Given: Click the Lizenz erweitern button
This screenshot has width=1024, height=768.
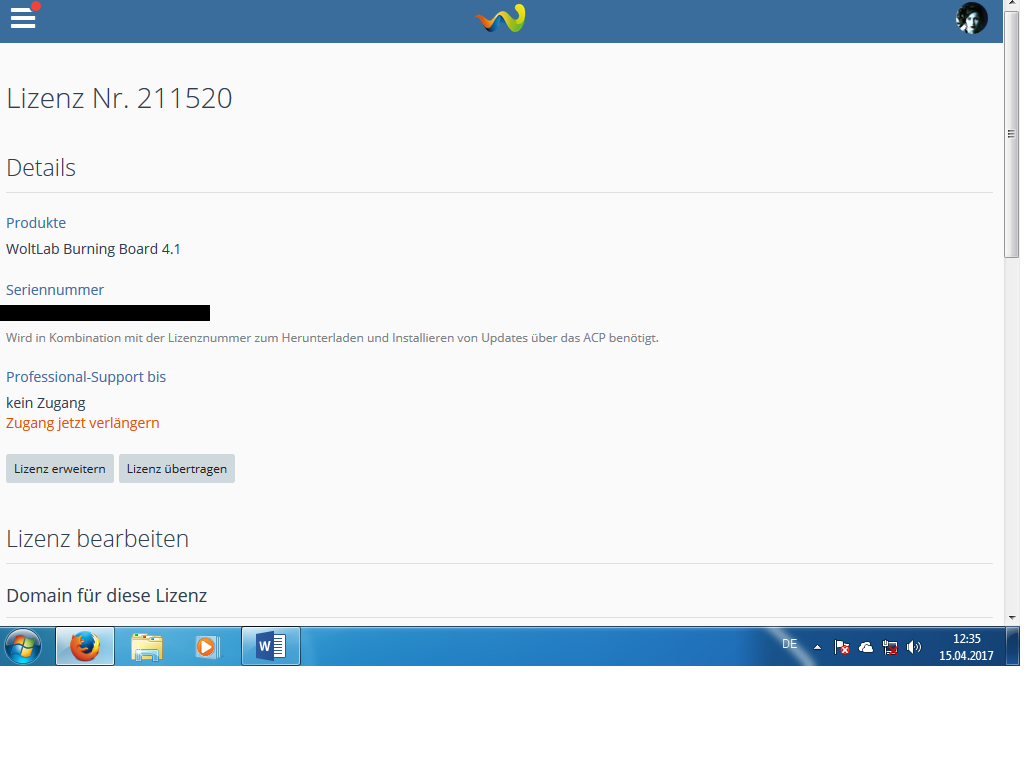Looking at the screenshot, I should pos(60,469).
